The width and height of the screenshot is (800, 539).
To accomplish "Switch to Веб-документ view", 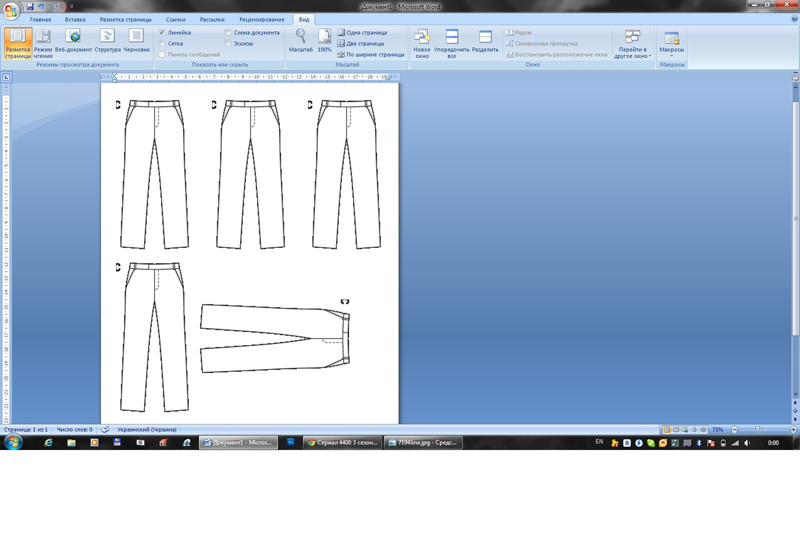I will pos(73,43).
